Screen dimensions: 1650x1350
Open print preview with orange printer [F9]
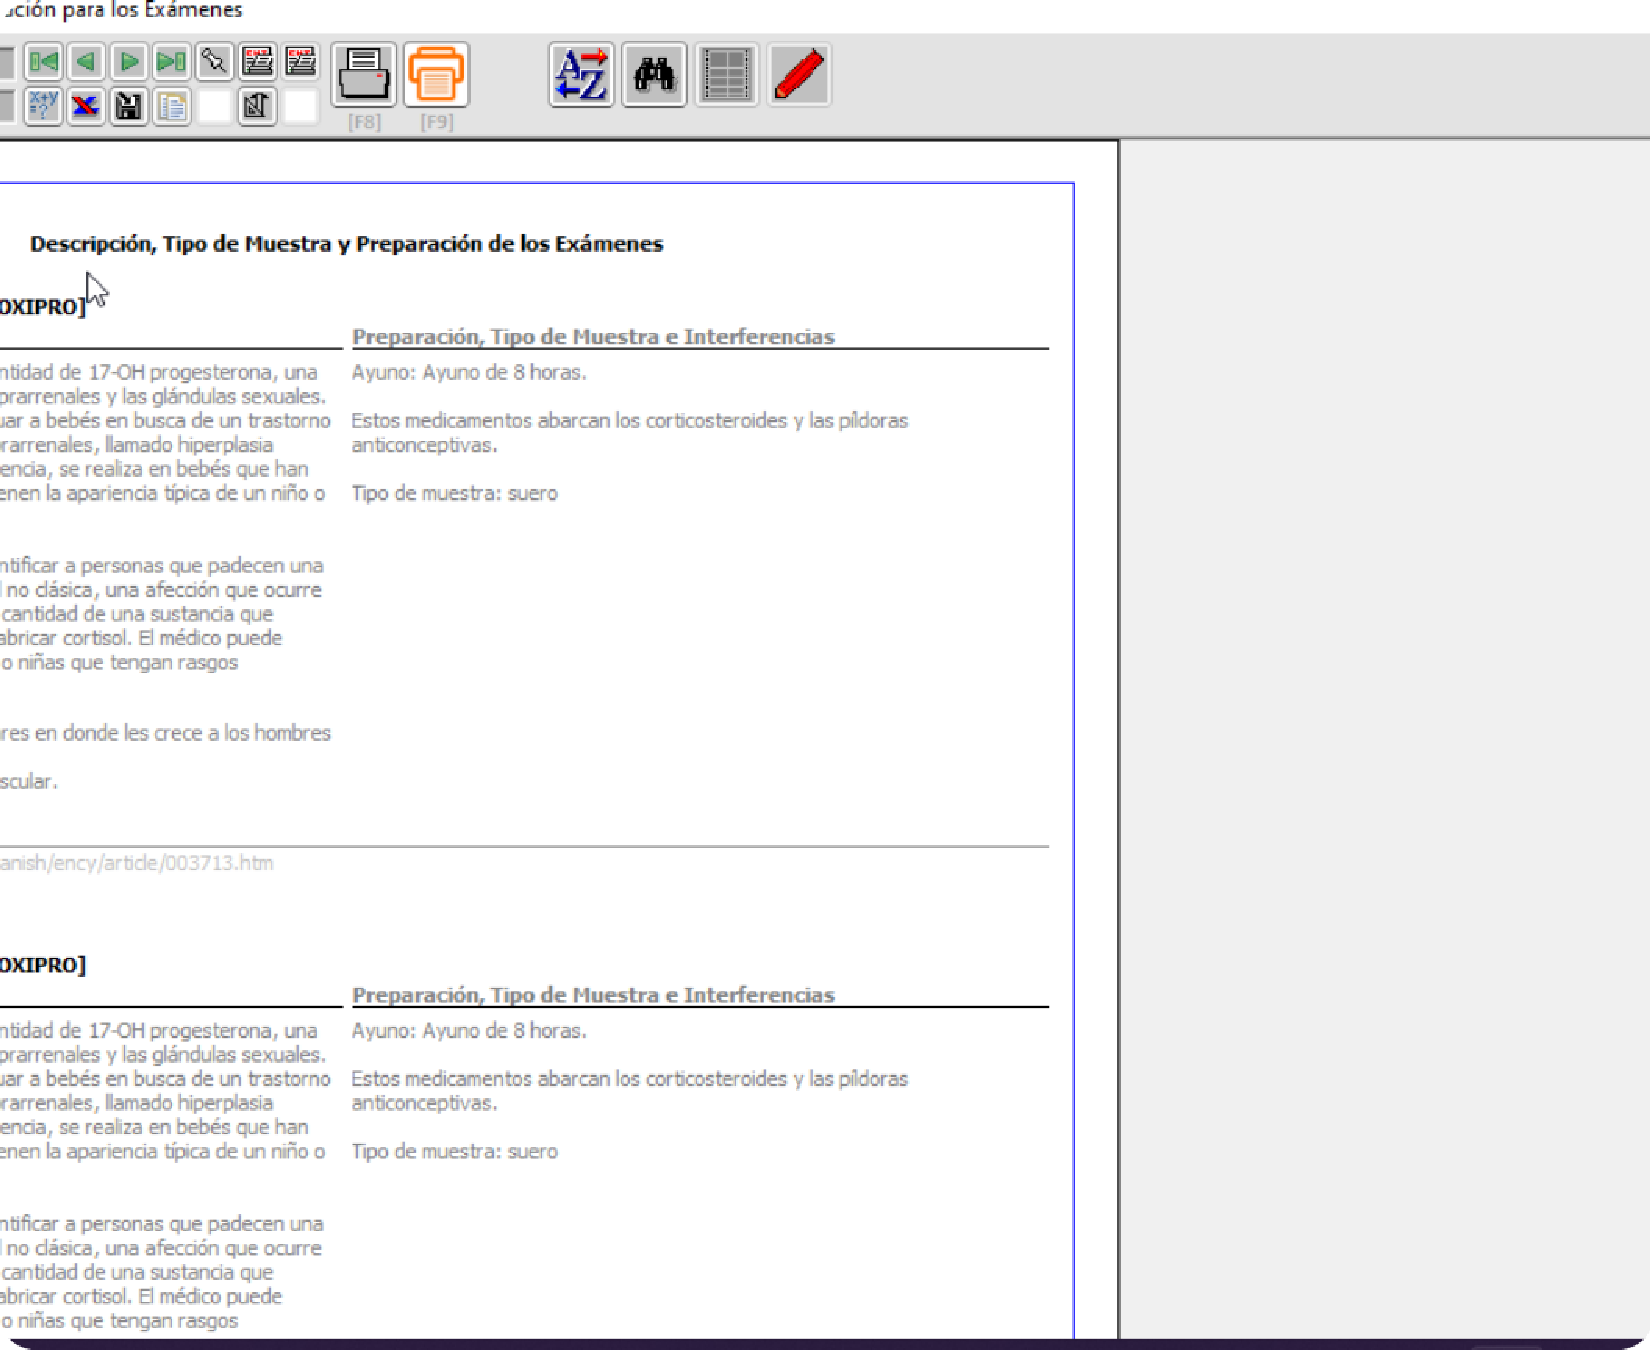tap(436, 75)
